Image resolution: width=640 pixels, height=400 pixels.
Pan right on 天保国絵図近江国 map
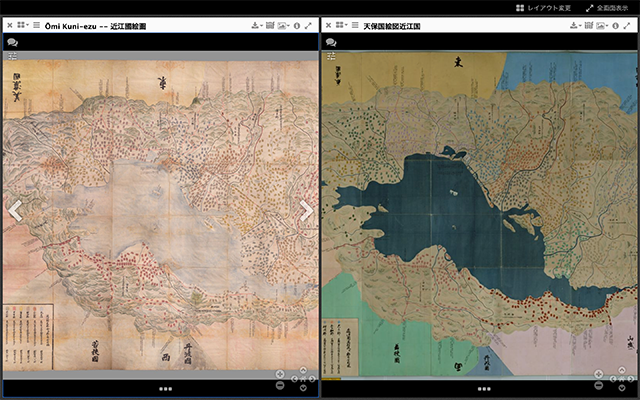point(631,379)
